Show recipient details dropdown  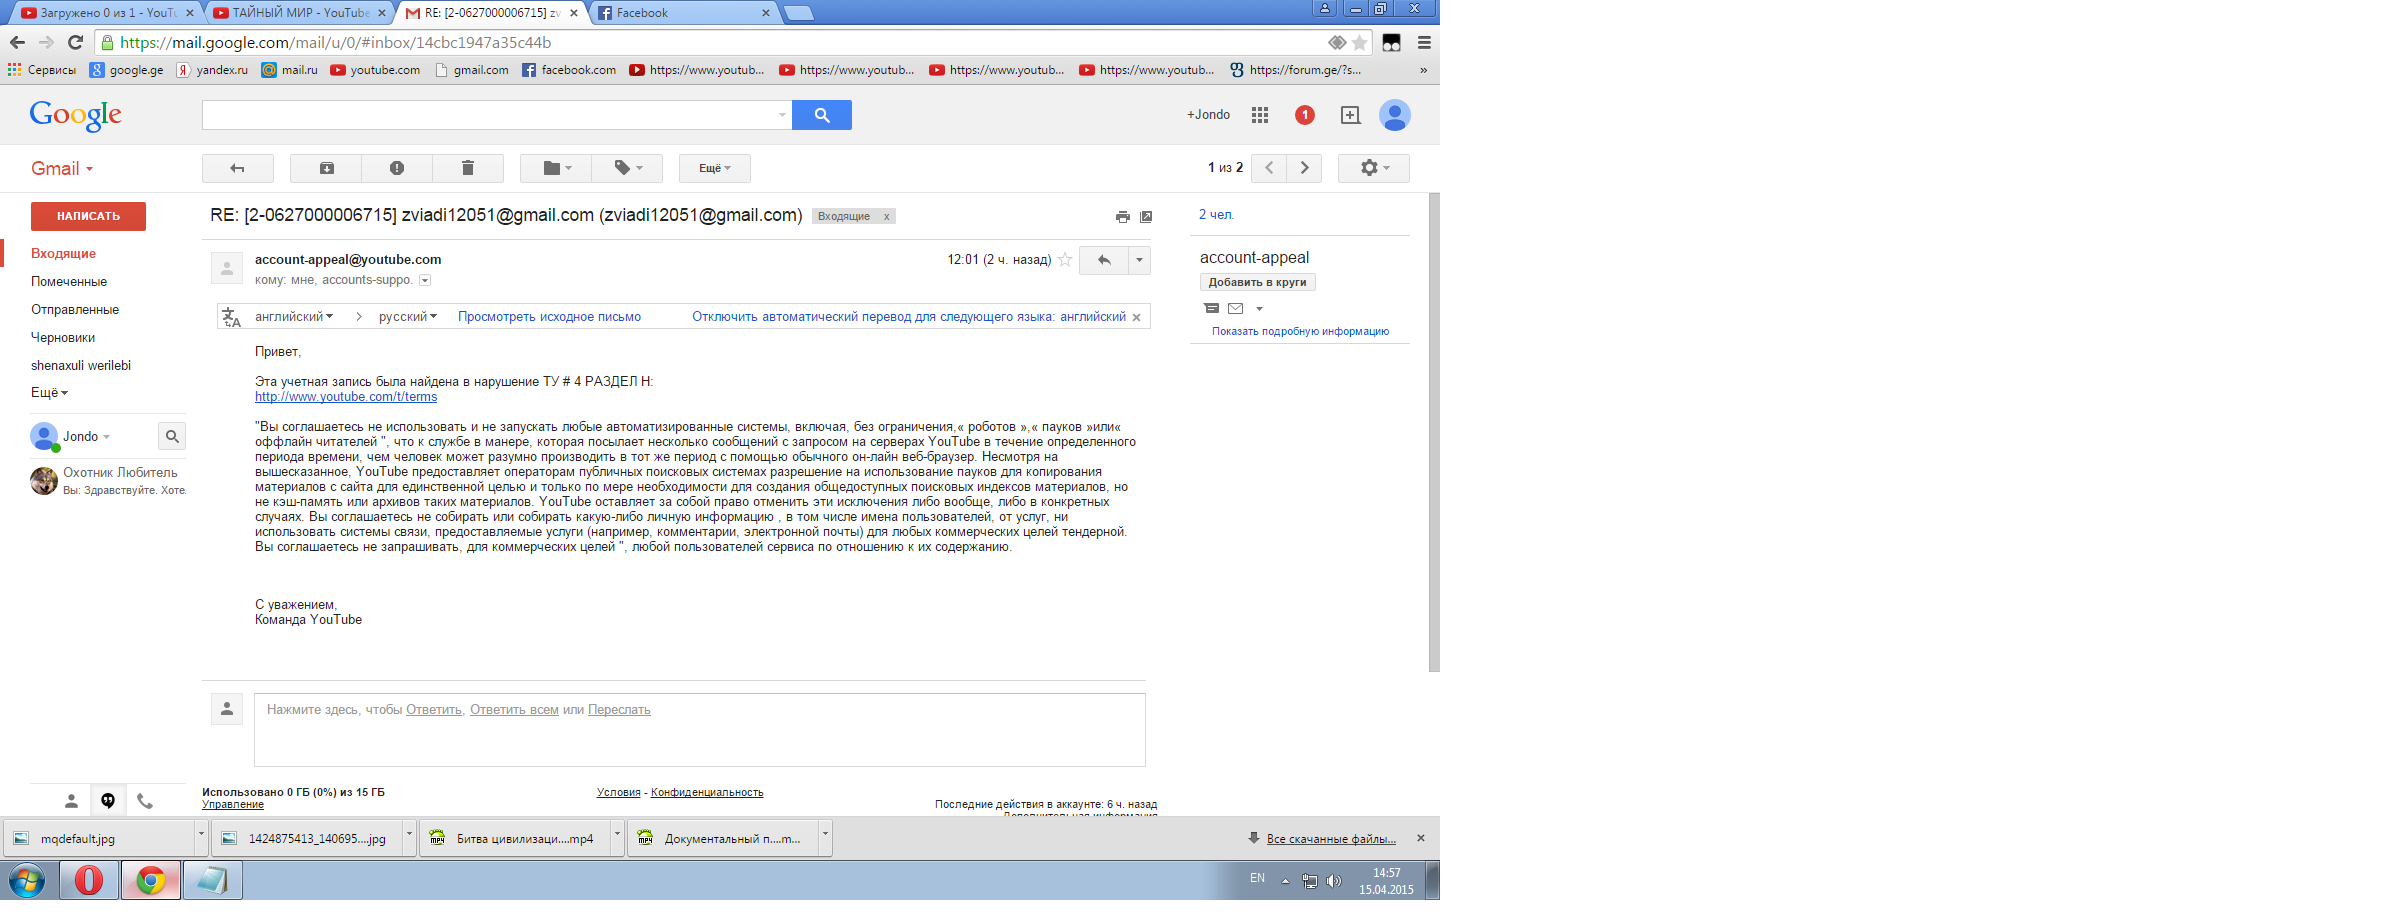[x=425, y=280]
